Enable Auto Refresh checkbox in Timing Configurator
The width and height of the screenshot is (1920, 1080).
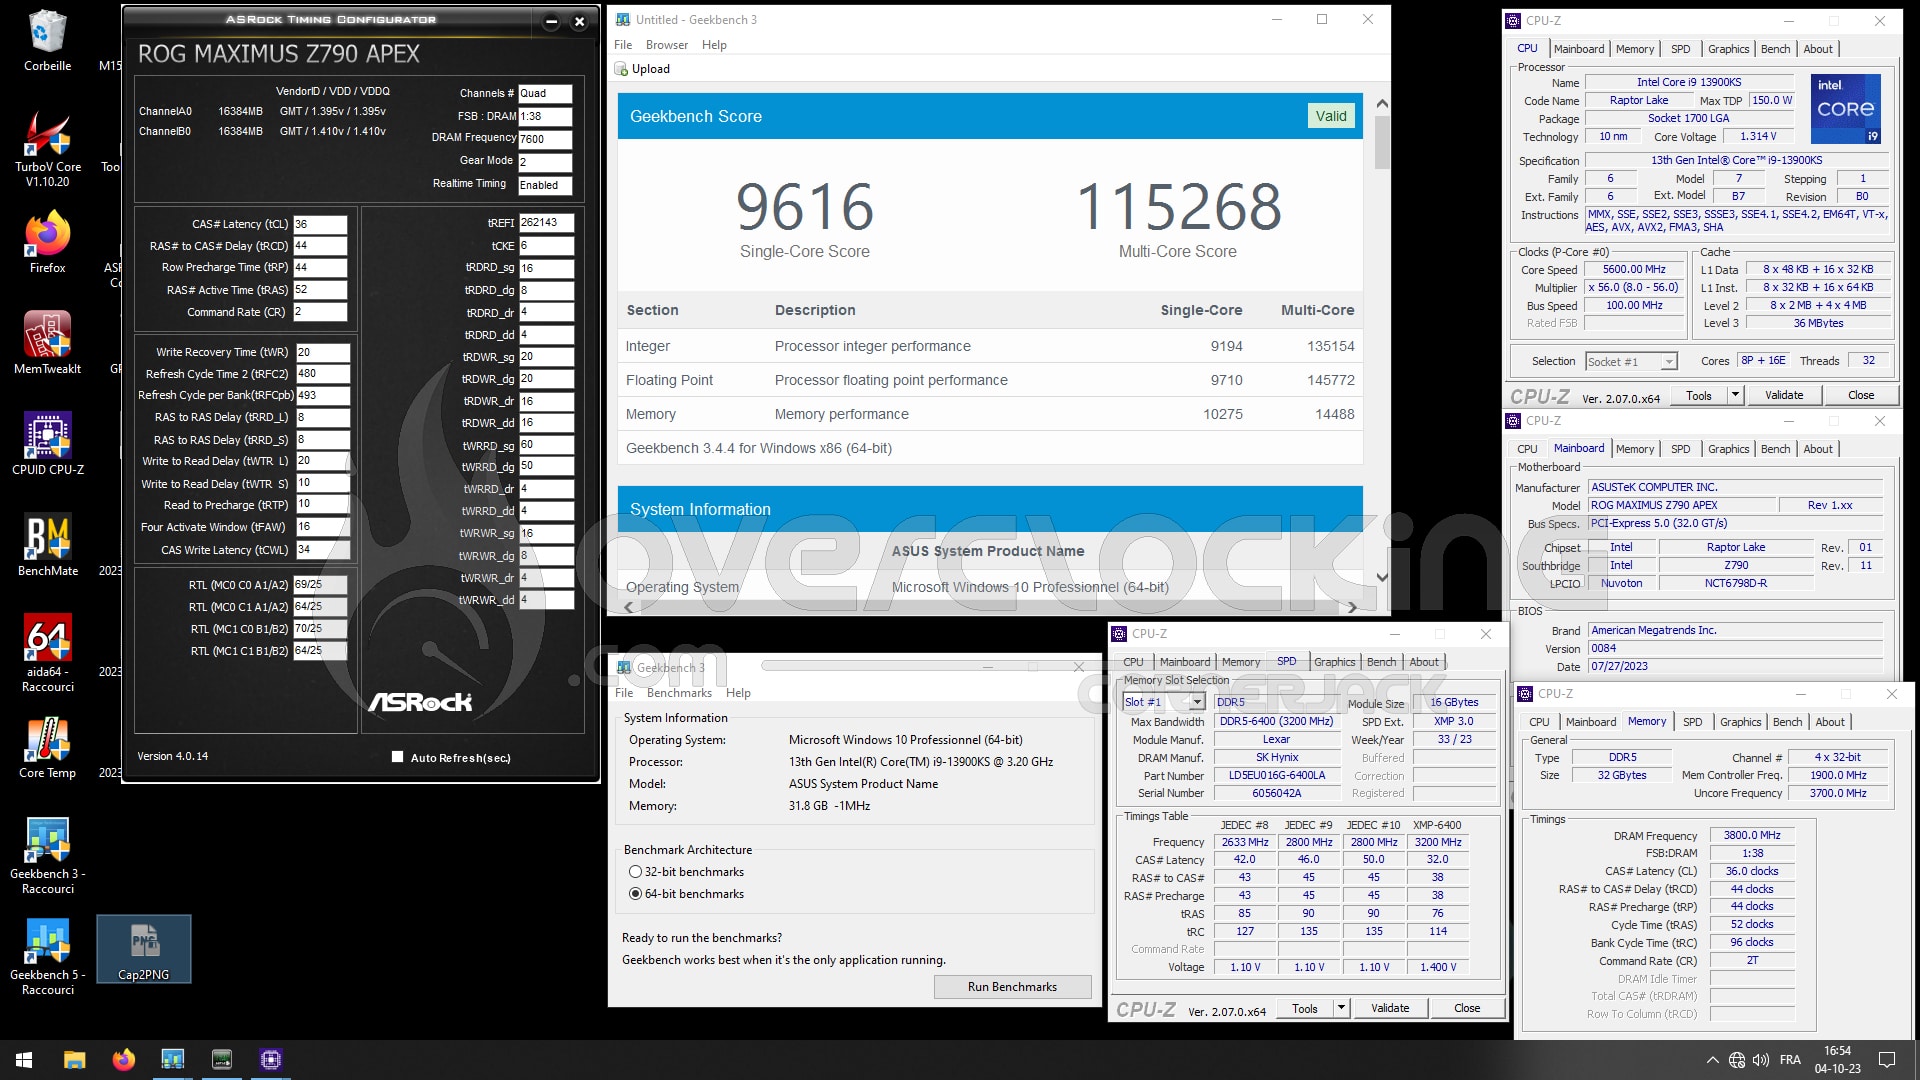pos(397,757)
